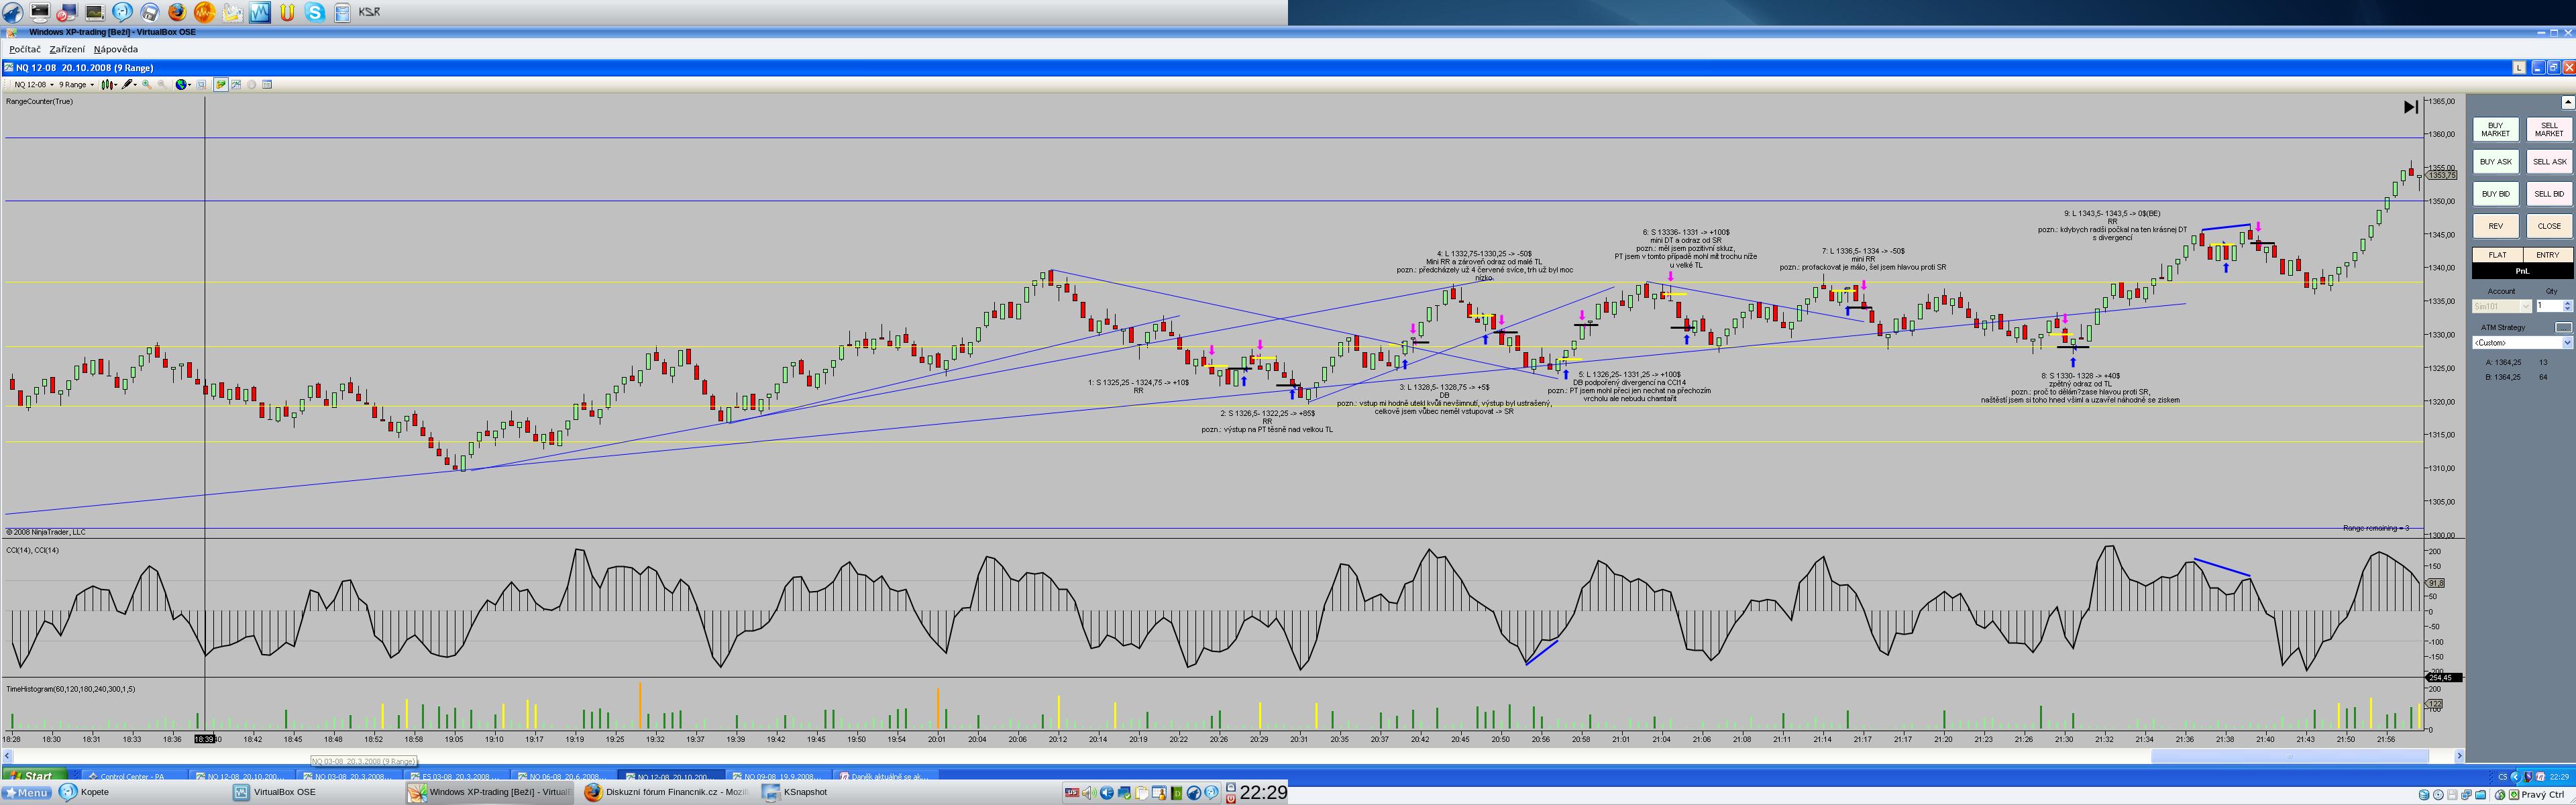
Task: Toggle the chart-with-line toolbar button
Action: [236, 85]
